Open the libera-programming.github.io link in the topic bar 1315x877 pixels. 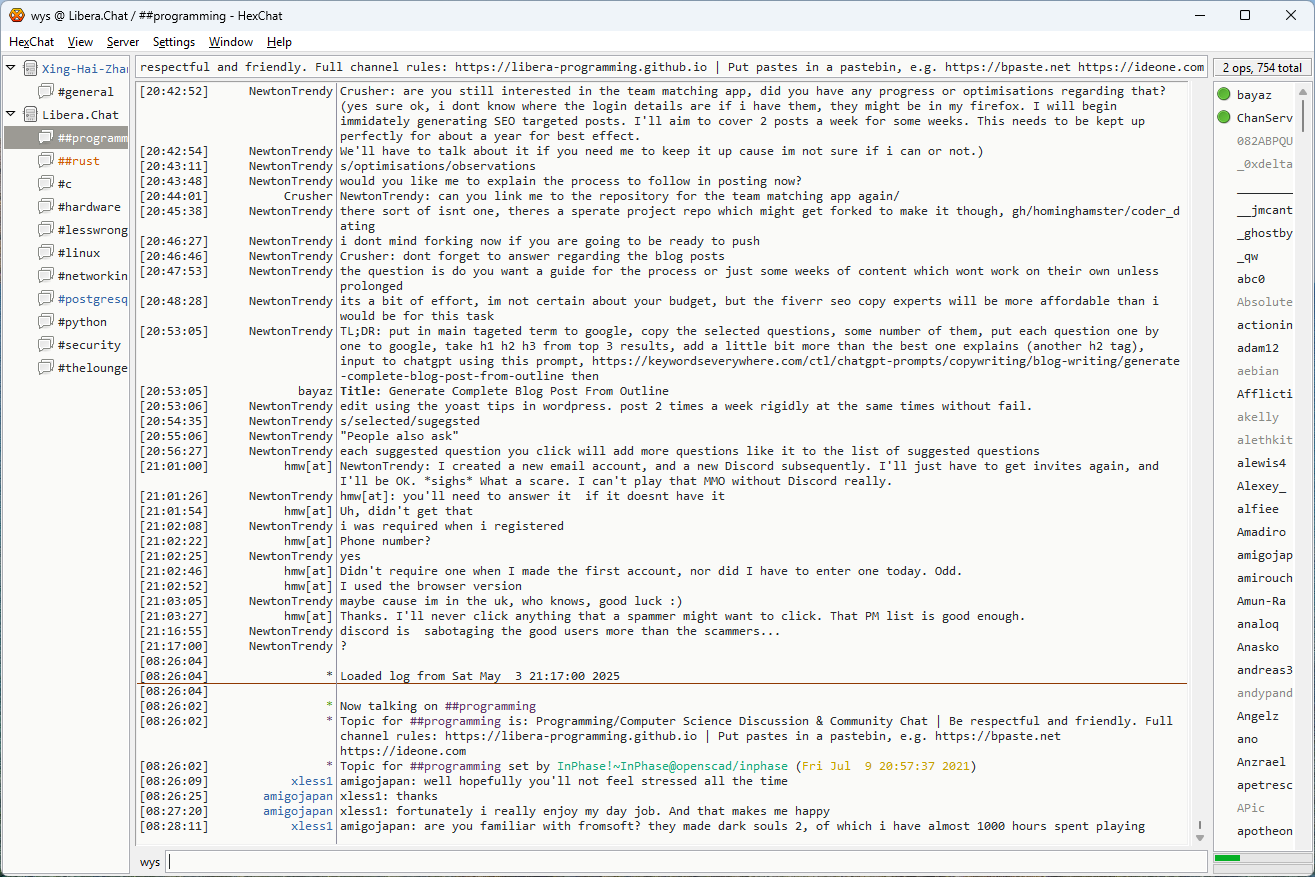point(581,68)
